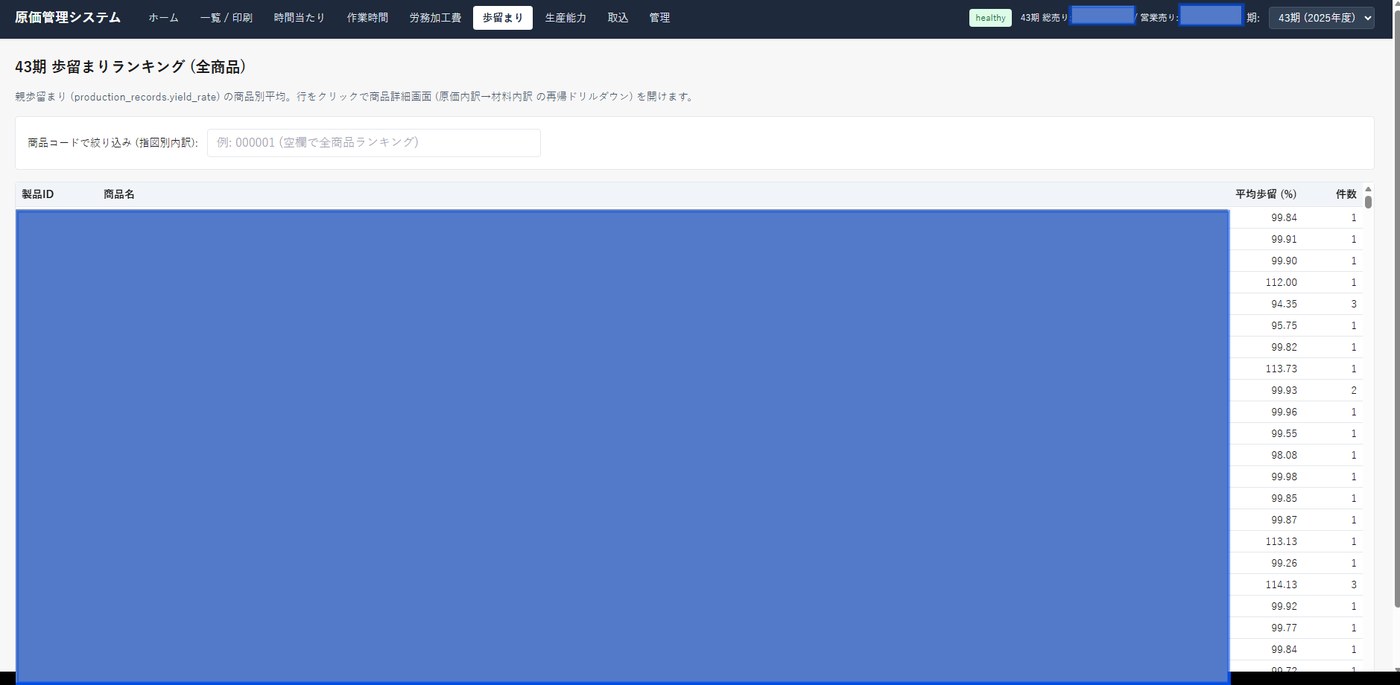Navigate to the 生産能力 page
Image resolution: width=1400 pixels, height=685 pixels.
565,18
